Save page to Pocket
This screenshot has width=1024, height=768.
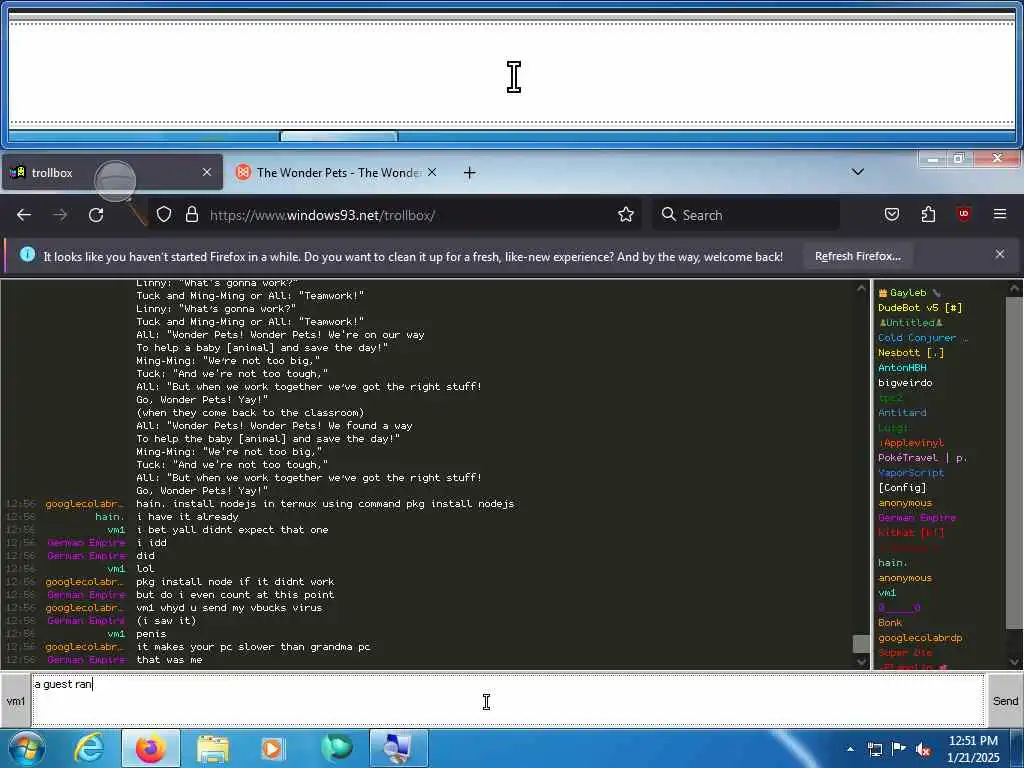click(892, 214)
